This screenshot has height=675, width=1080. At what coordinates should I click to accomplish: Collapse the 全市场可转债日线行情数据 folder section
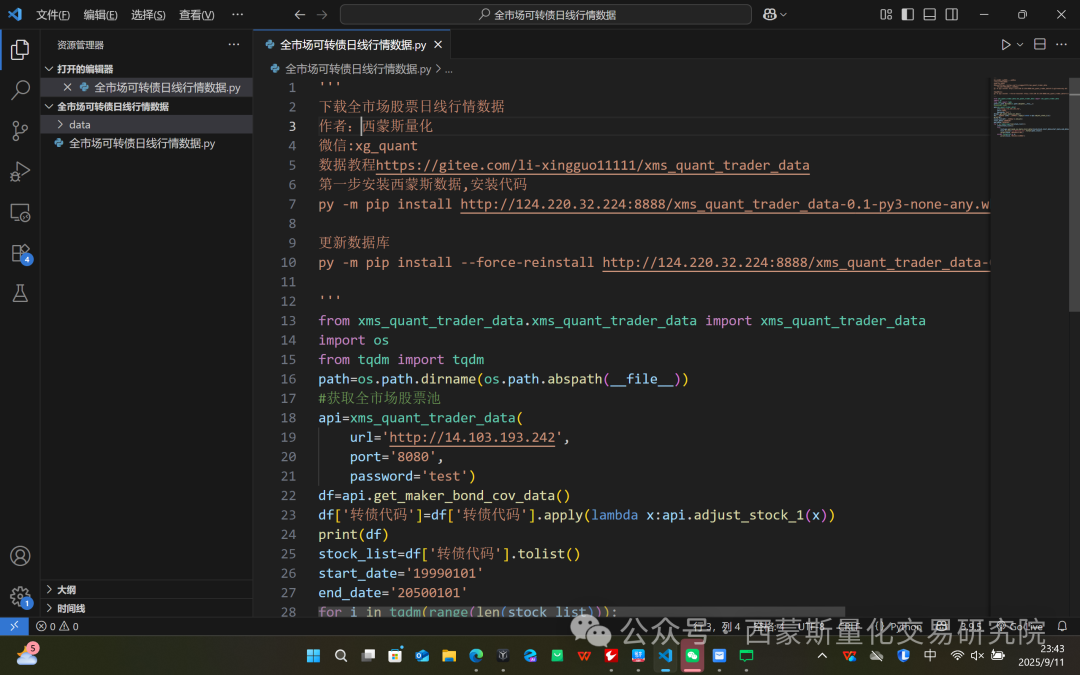pos(49,106)
